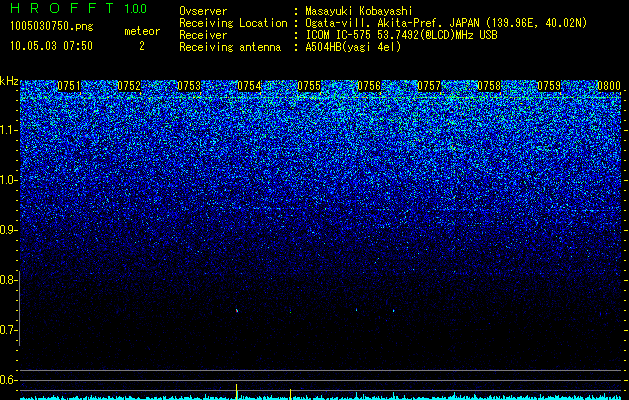Image resolution: width=629 pixels, height=400 pixels.
Task: Select the observer name Masayuki Kobayashi
Action: tap(359, 11)
